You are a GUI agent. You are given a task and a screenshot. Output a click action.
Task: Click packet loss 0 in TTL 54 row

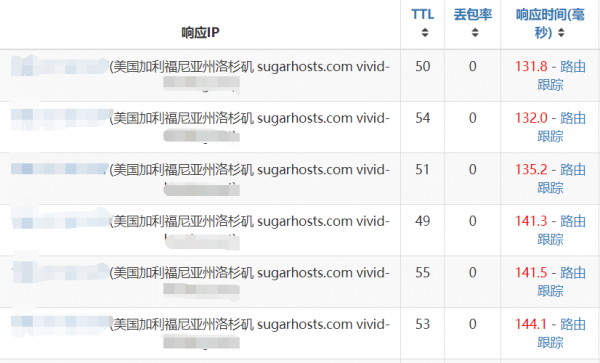473,118
